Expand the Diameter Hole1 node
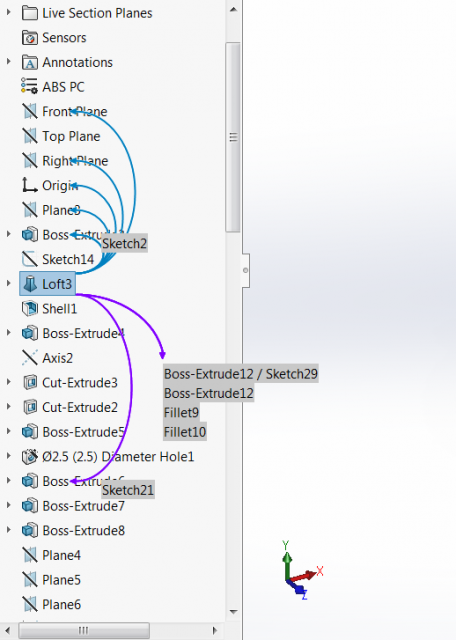This screenshot has width=456, height=640. coord(8,456)
